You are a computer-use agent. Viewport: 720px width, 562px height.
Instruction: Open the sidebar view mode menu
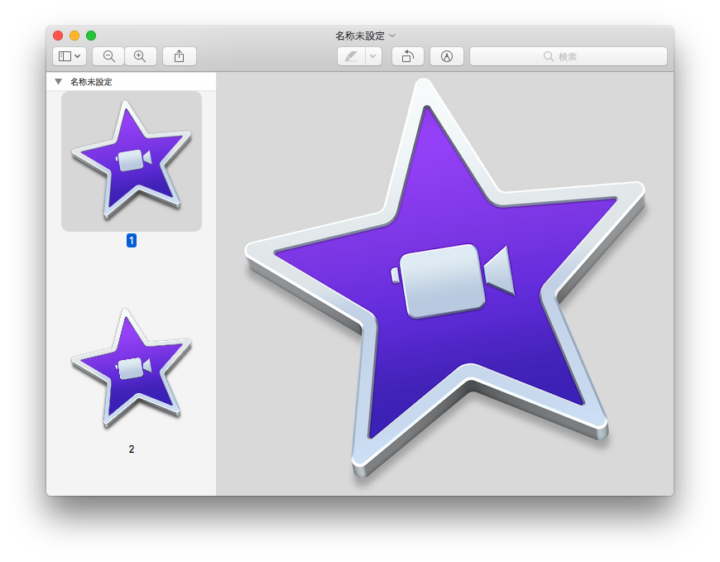69,57
